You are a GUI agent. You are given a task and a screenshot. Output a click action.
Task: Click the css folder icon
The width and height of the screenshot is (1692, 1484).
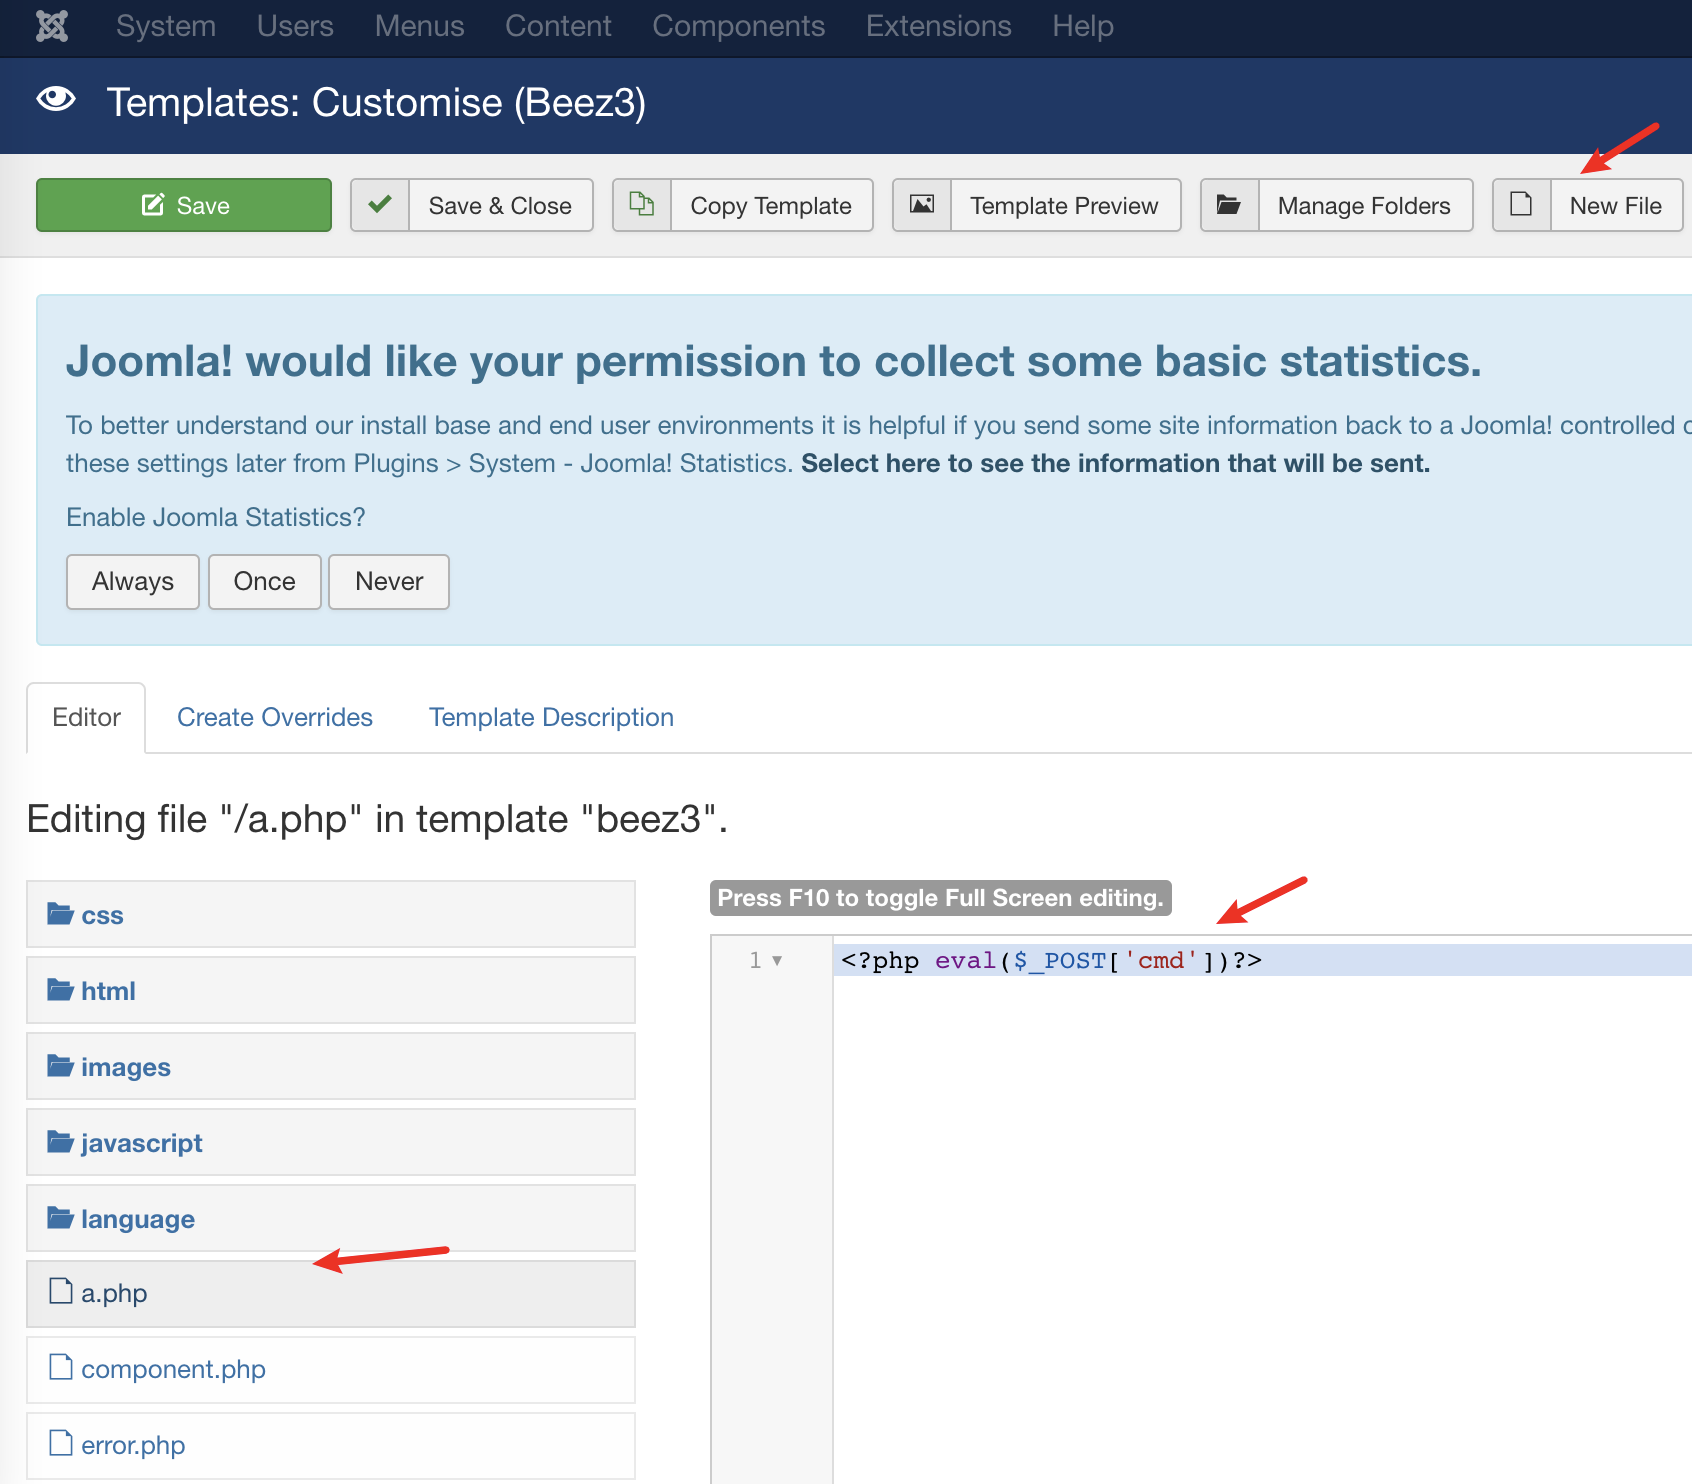pos(61,914)
